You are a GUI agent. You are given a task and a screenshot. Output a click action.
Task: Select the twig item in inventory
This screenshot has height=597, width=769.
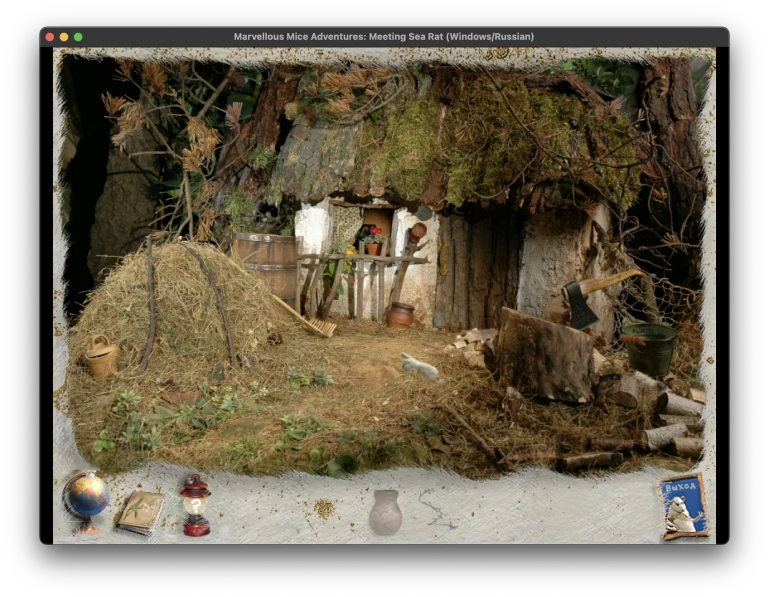coord(436,509)
